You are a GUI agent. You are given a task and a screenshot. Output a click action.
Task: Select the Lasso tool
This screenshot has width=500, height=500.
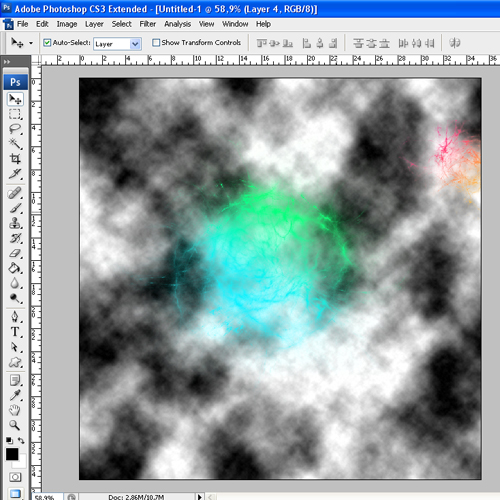[15, 129]
